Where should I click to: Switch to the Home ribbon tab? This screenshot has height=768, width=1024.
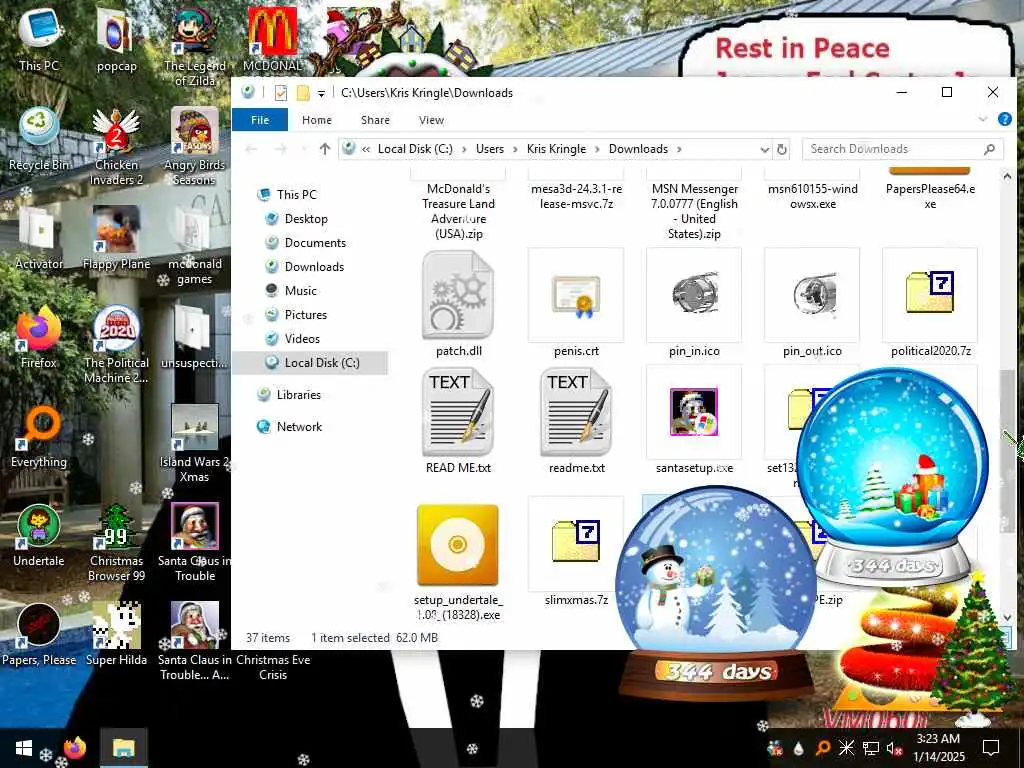click(x=317, y=120)
